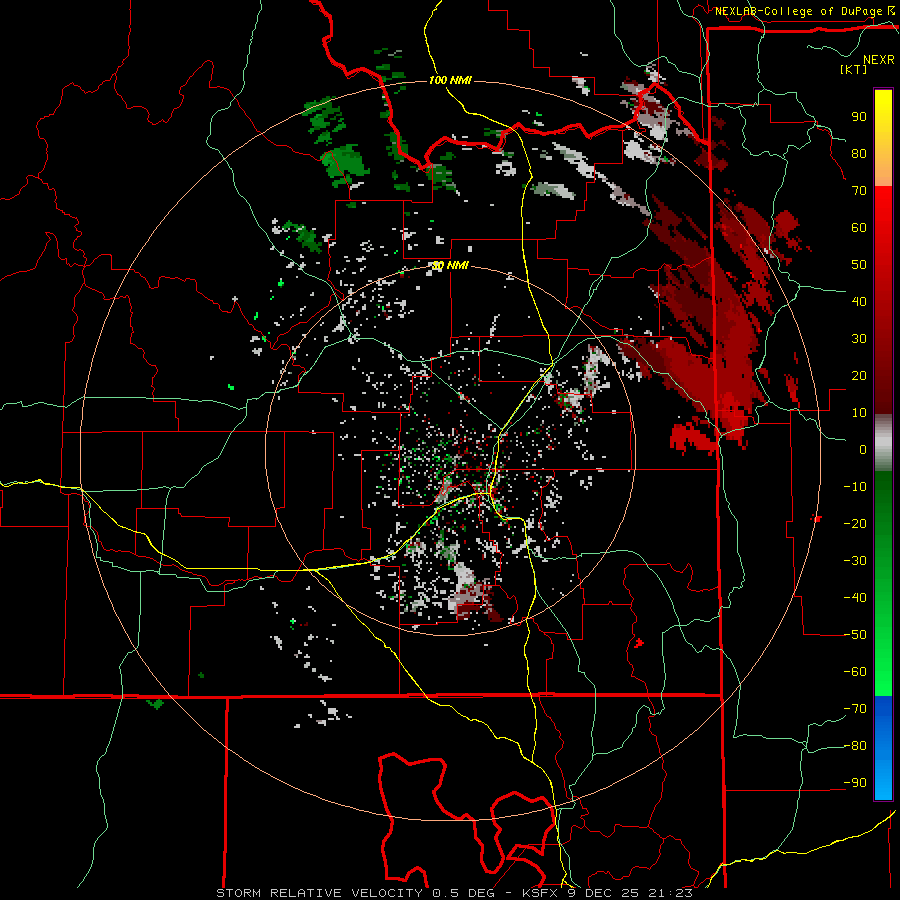Click the -90 value on velocity scale

point(855,783)
